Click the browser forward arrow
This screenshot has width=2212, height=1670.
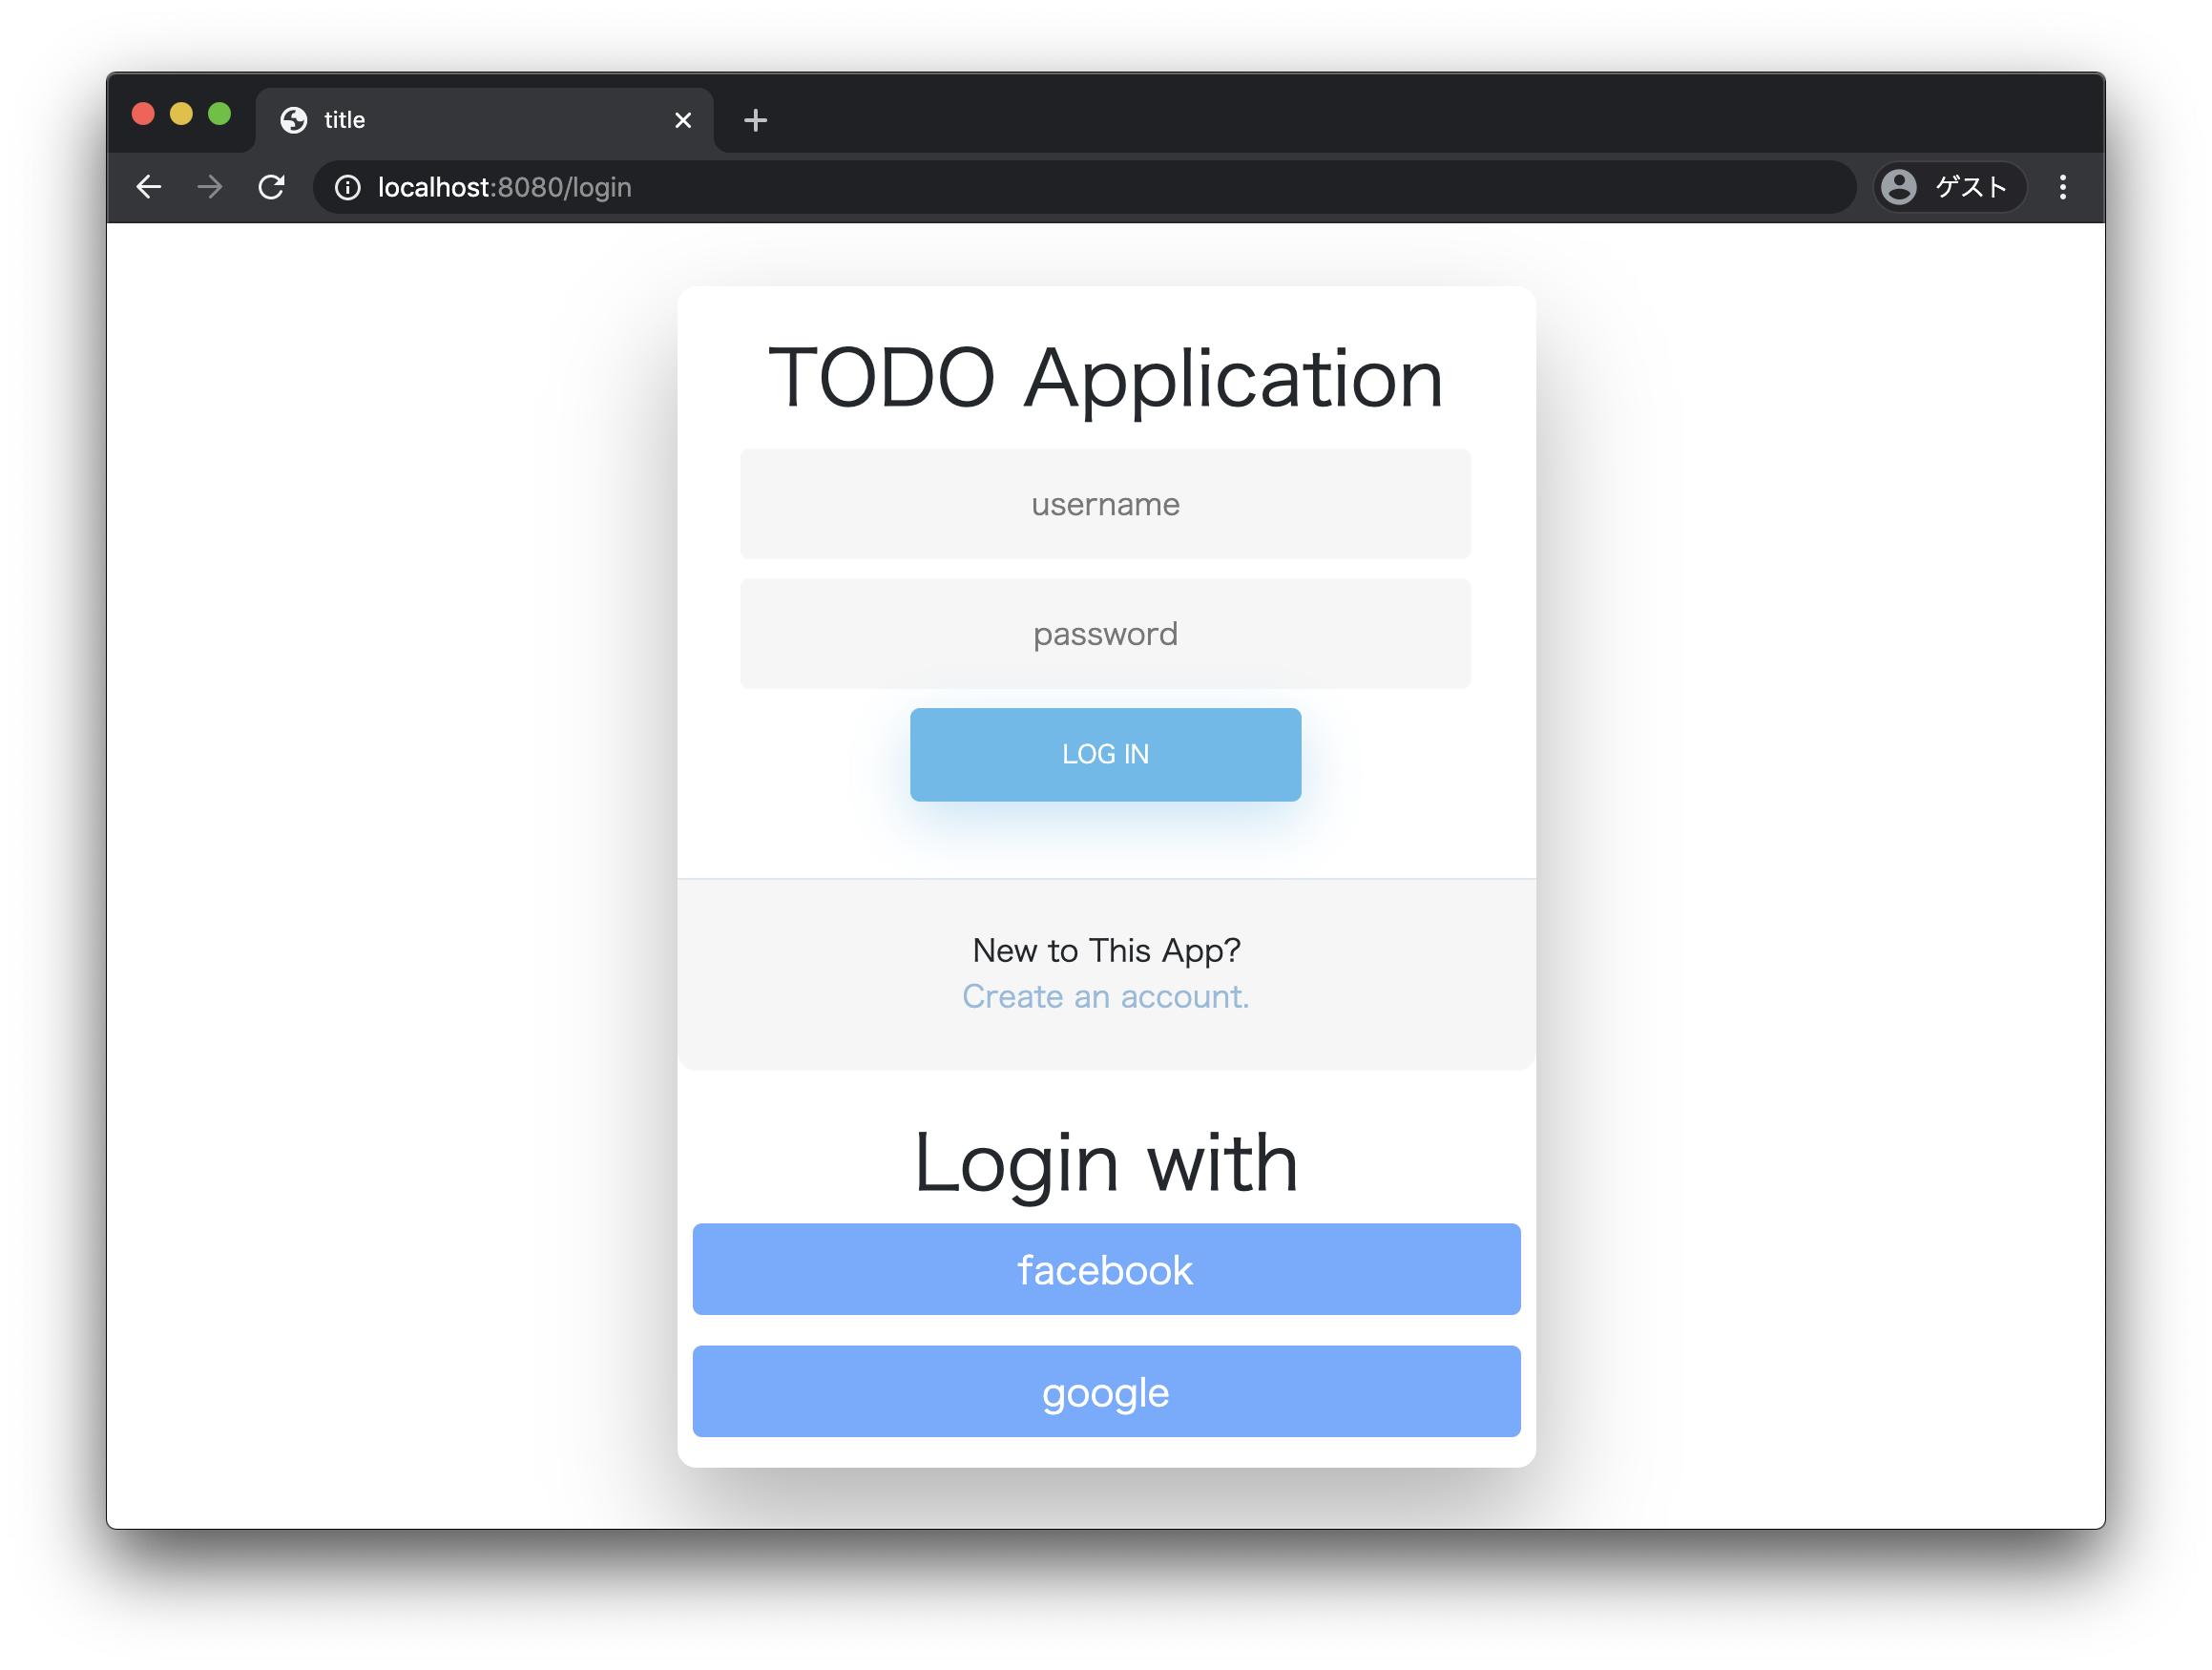point(210,187)
